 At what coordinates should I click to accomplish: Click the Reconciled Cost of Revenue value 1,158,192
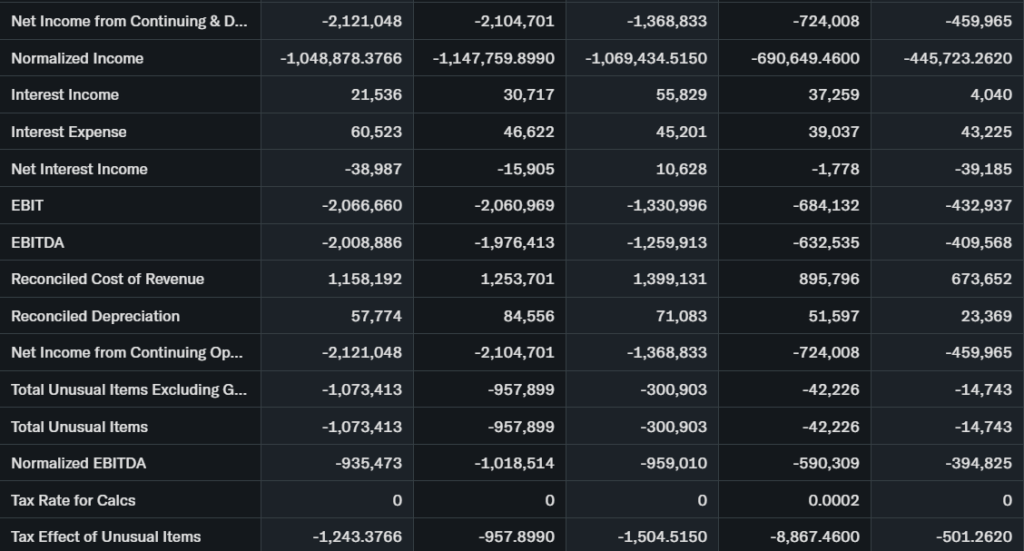(365, 279)
